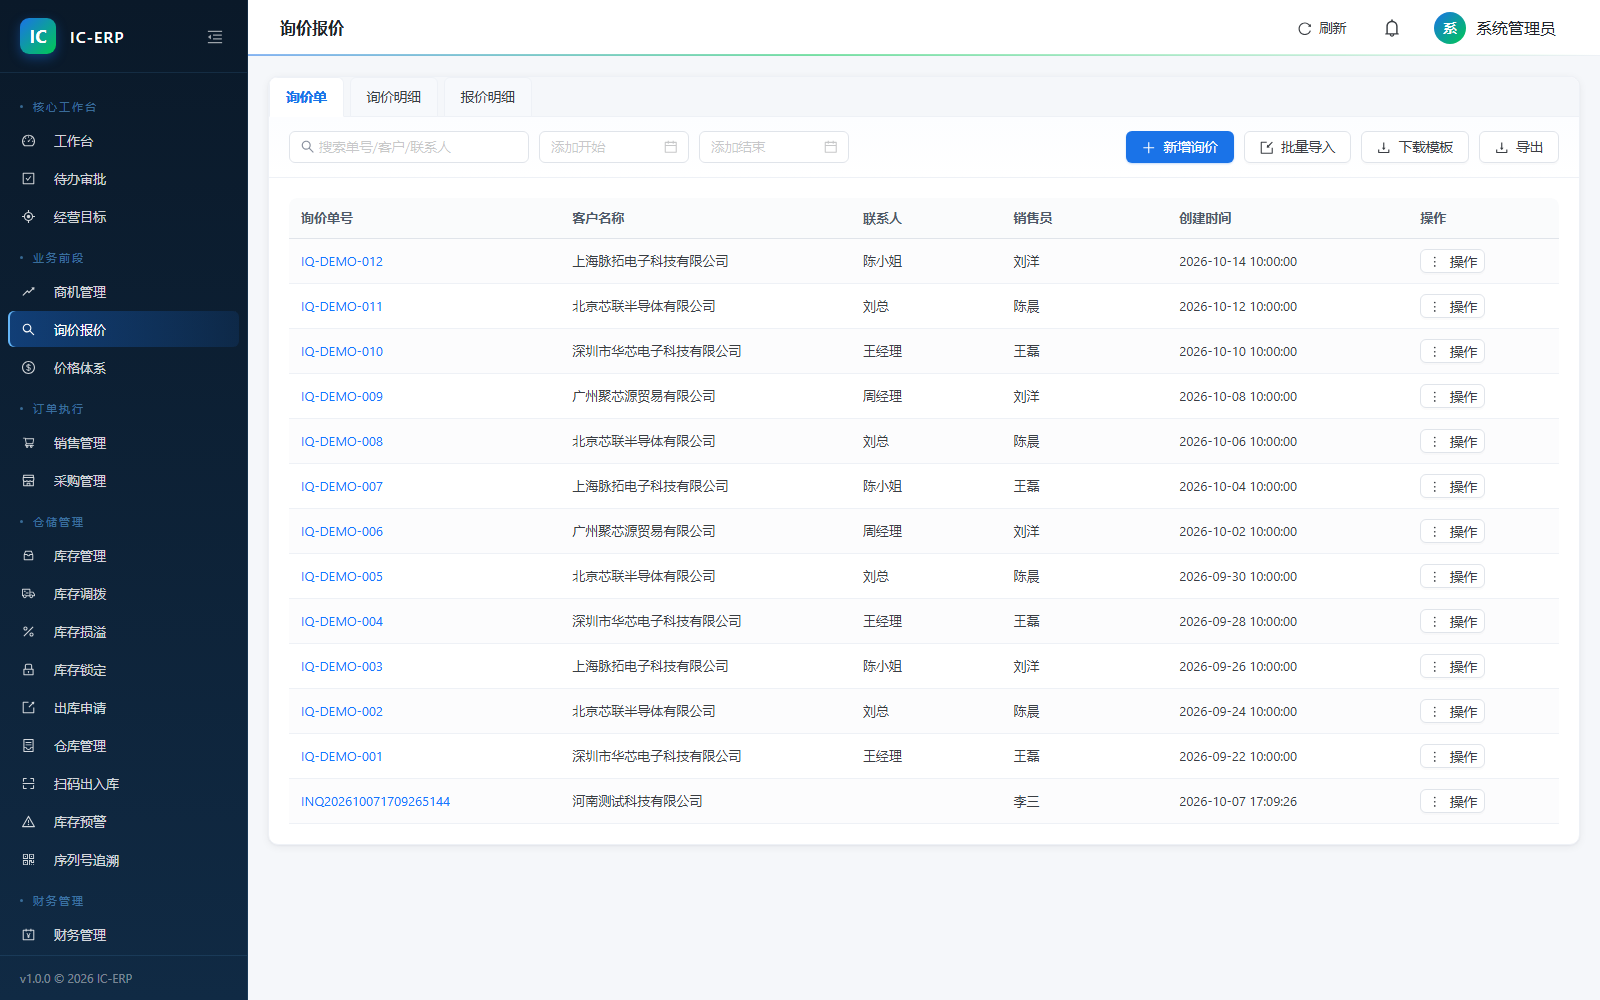Focus the search 单号/客户/联系人 field
The width and height of the screenshot is (1600, 1000).
(x=409, y=147)
